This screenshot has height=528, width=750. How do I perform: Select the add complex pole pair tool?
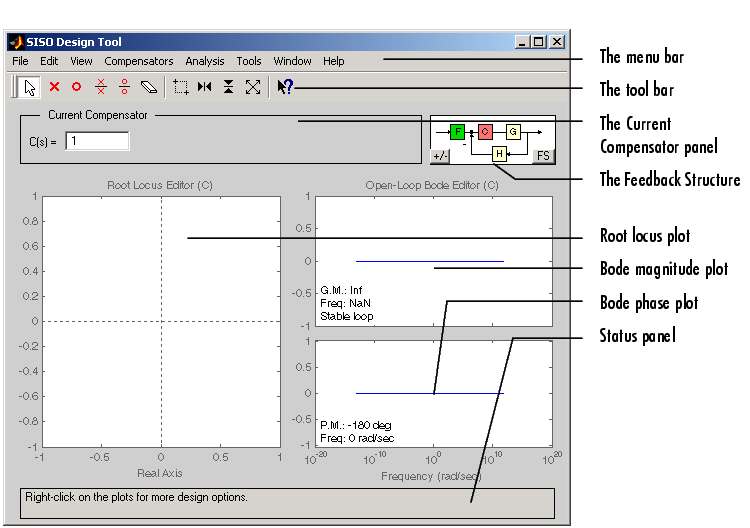[100, 87]
